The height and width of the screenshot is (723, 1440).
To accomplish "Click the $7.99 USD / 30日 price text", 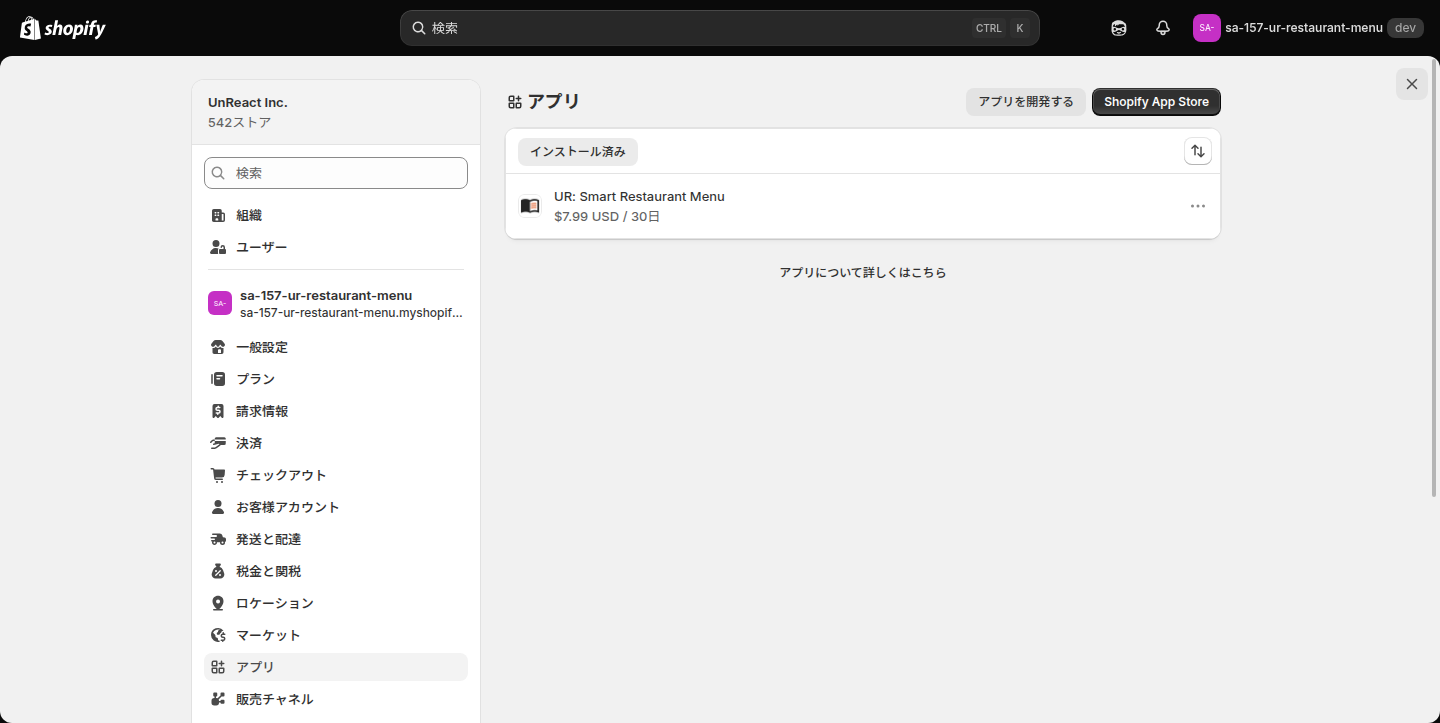I will (x=607, y=216).
